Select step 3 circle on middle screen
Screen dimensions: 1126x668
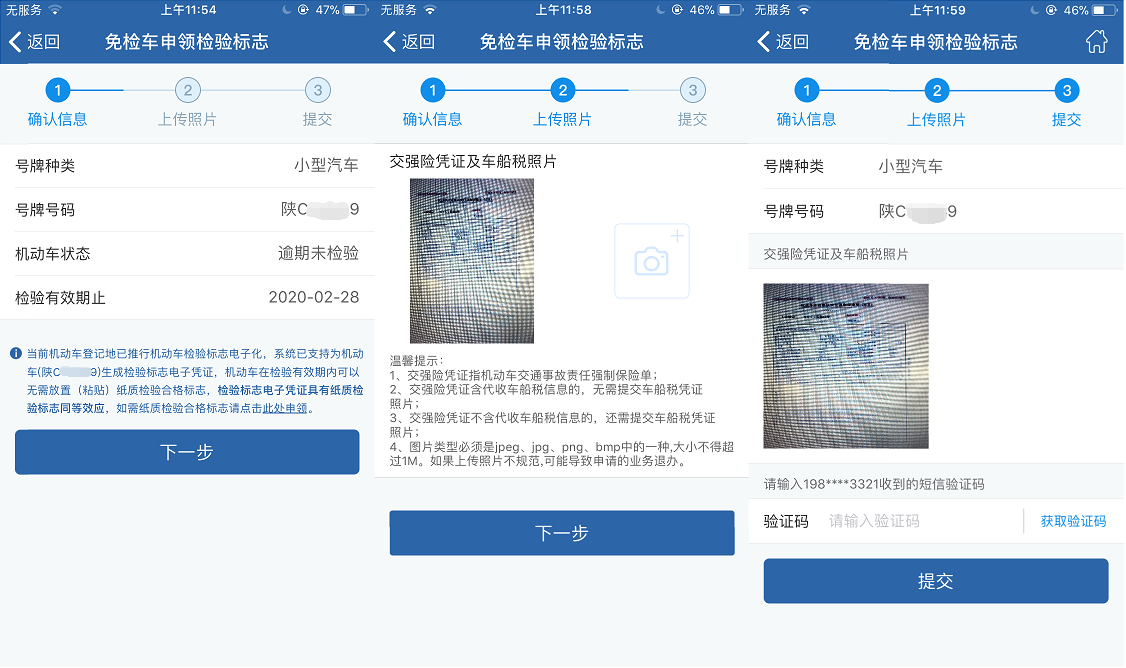(692, 91)
